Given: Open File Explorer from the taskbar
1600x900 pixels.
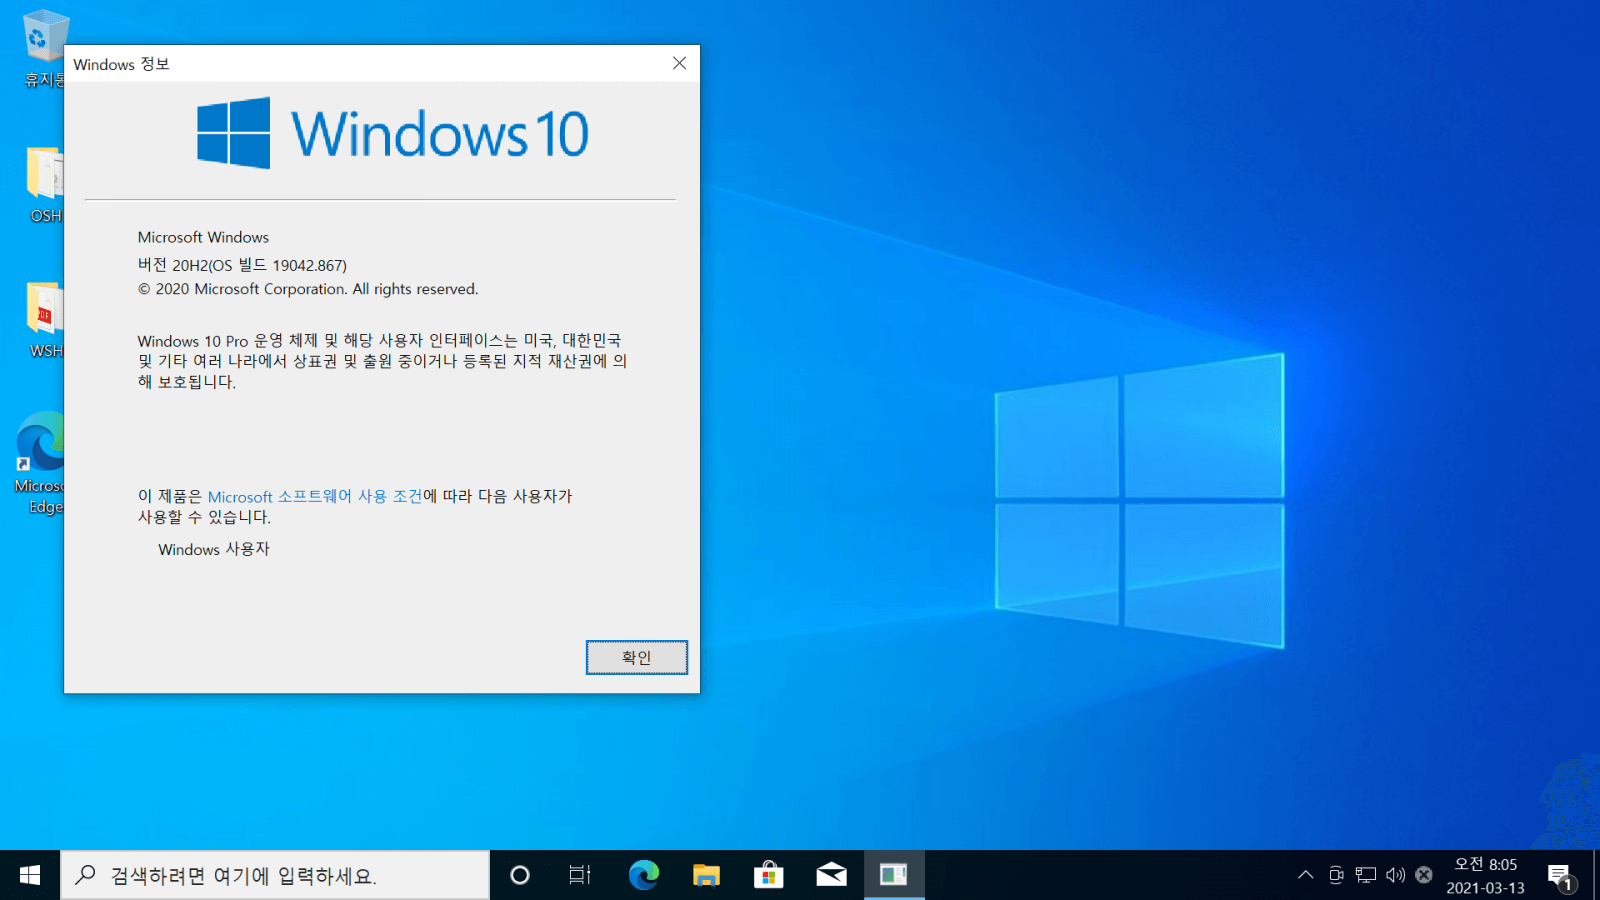Looking at the screenshot, I should pyautogui.click(x=706, y=875).
